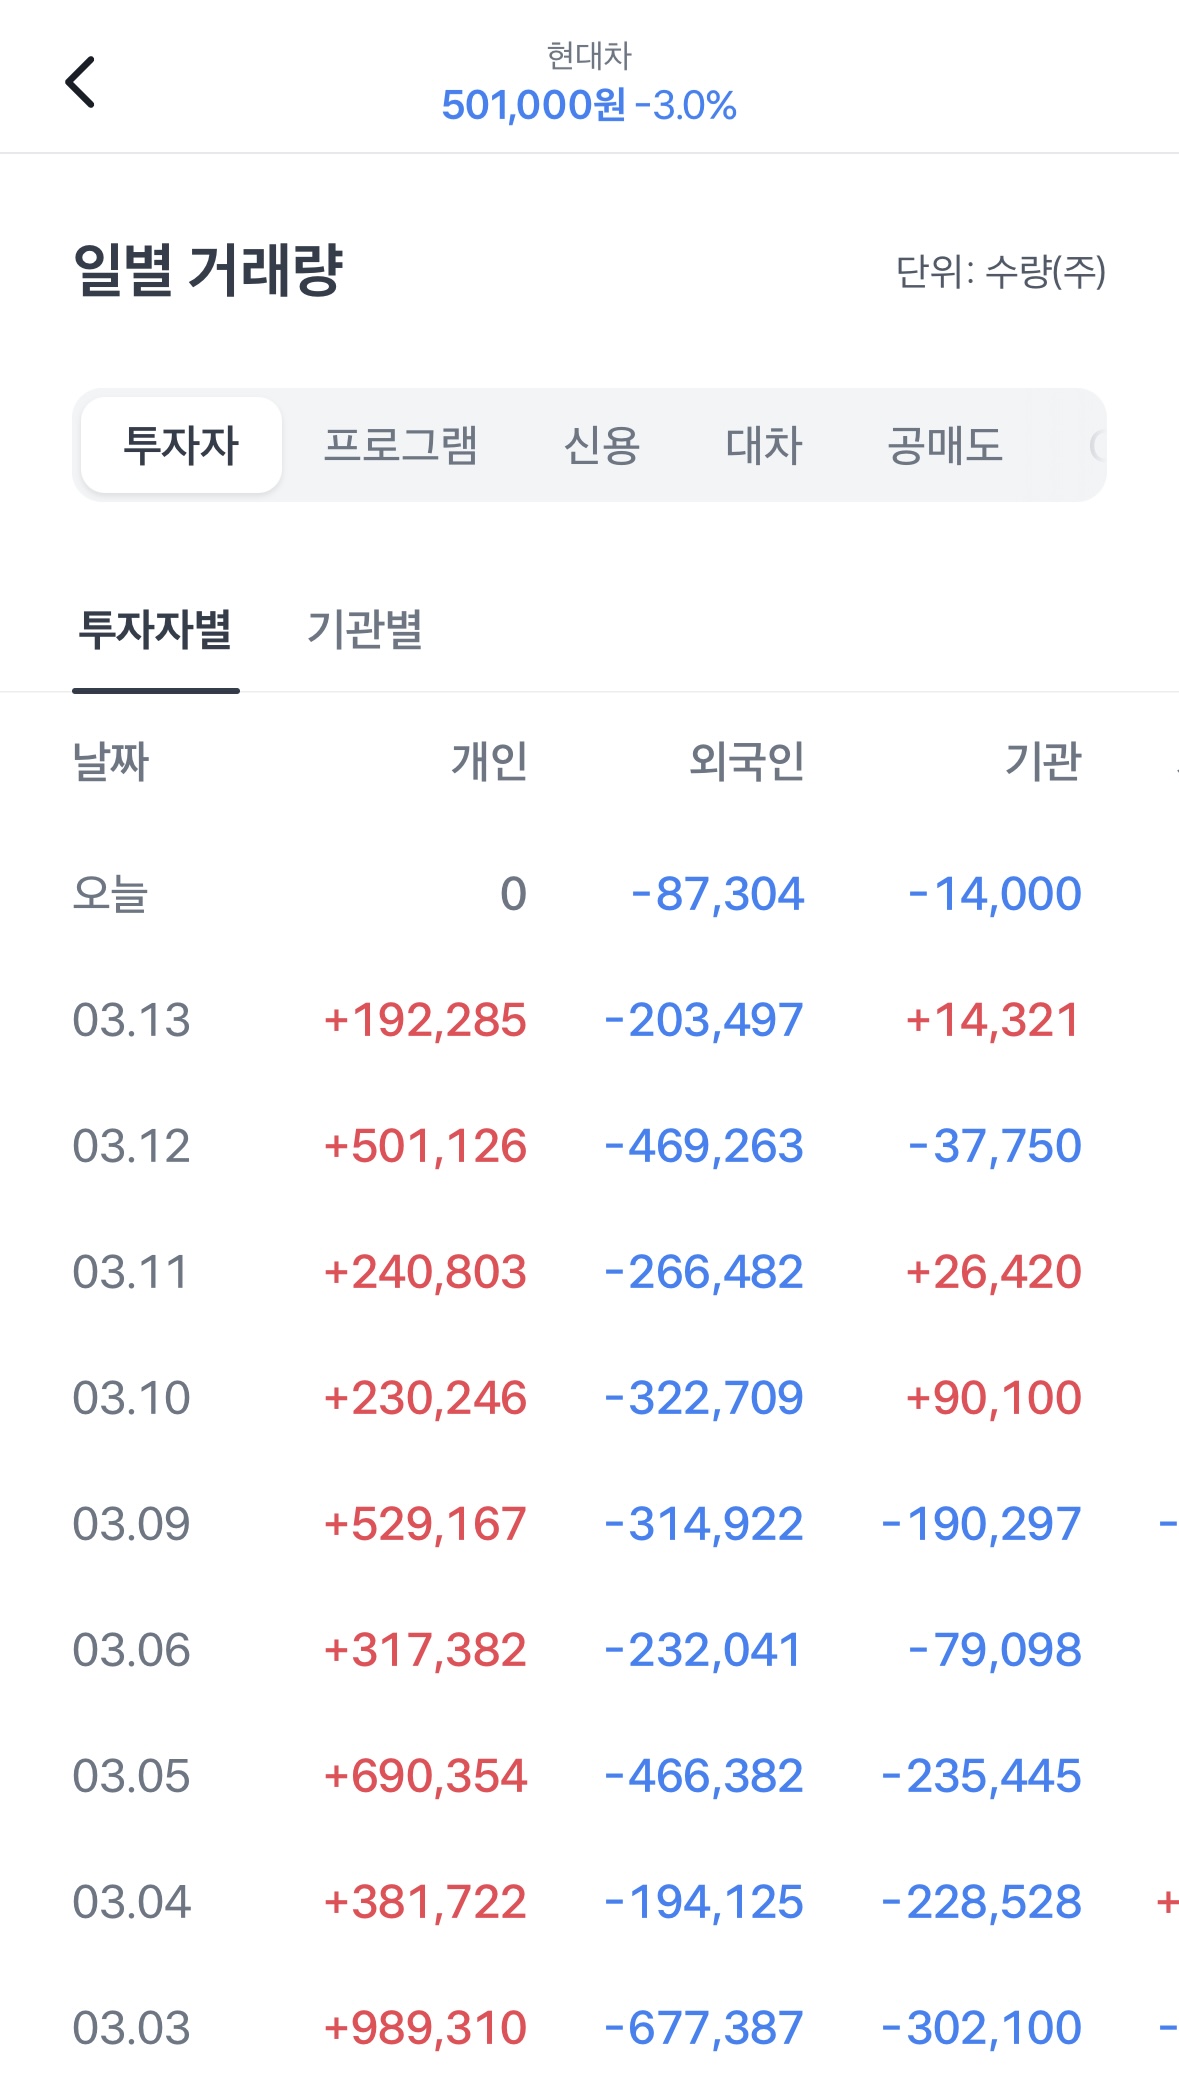Select the 오늘 row
The width and height of the screenshot is (1179, 2095).
point(110,894)
